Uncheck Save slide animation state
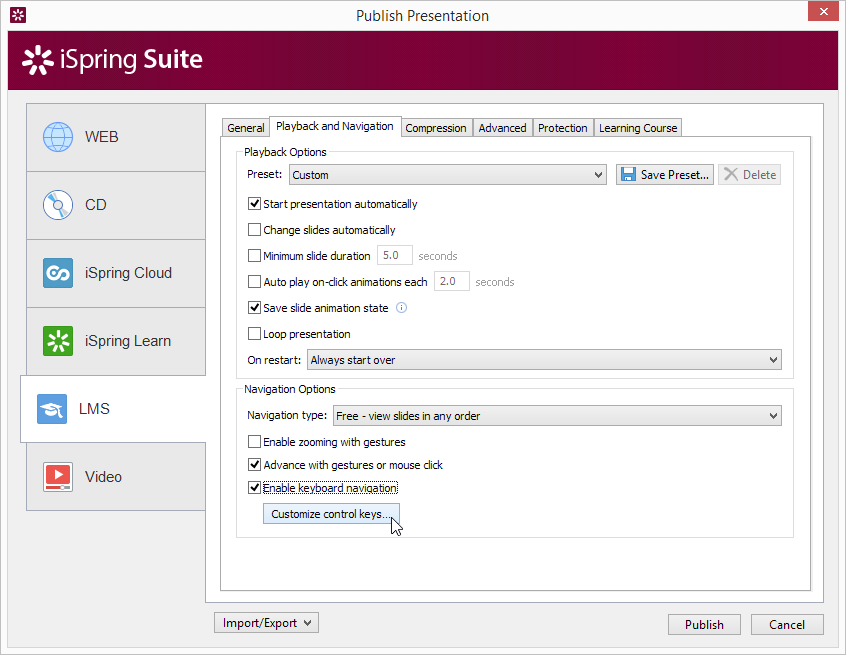 pos(254,308)
